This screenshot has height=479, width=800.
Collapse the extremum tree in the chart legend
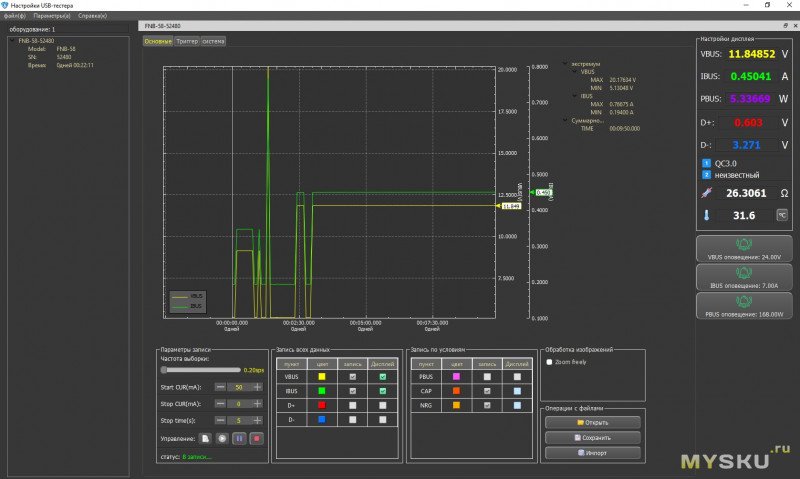(566, 63)
